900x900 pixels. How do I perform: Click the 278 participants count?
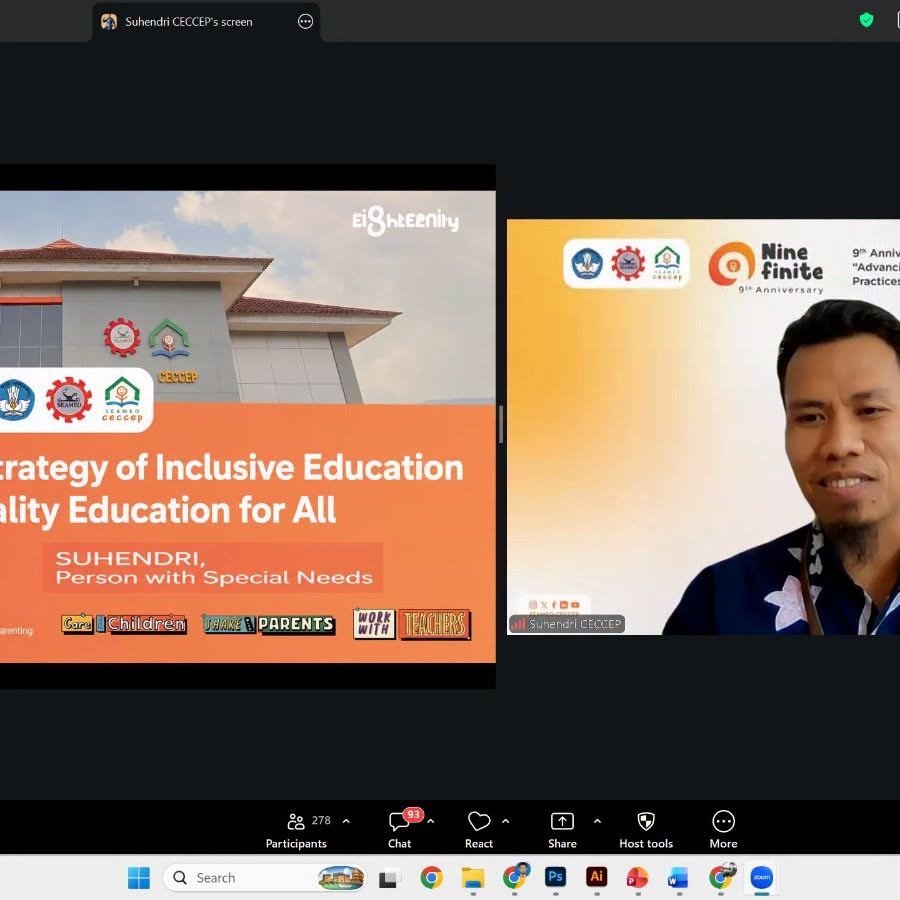pos(321,820)
